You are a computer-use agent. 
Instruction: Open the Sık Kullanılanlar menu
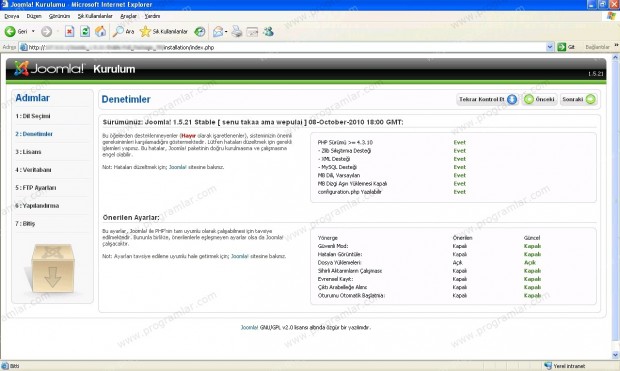click(x=95, y=16)
